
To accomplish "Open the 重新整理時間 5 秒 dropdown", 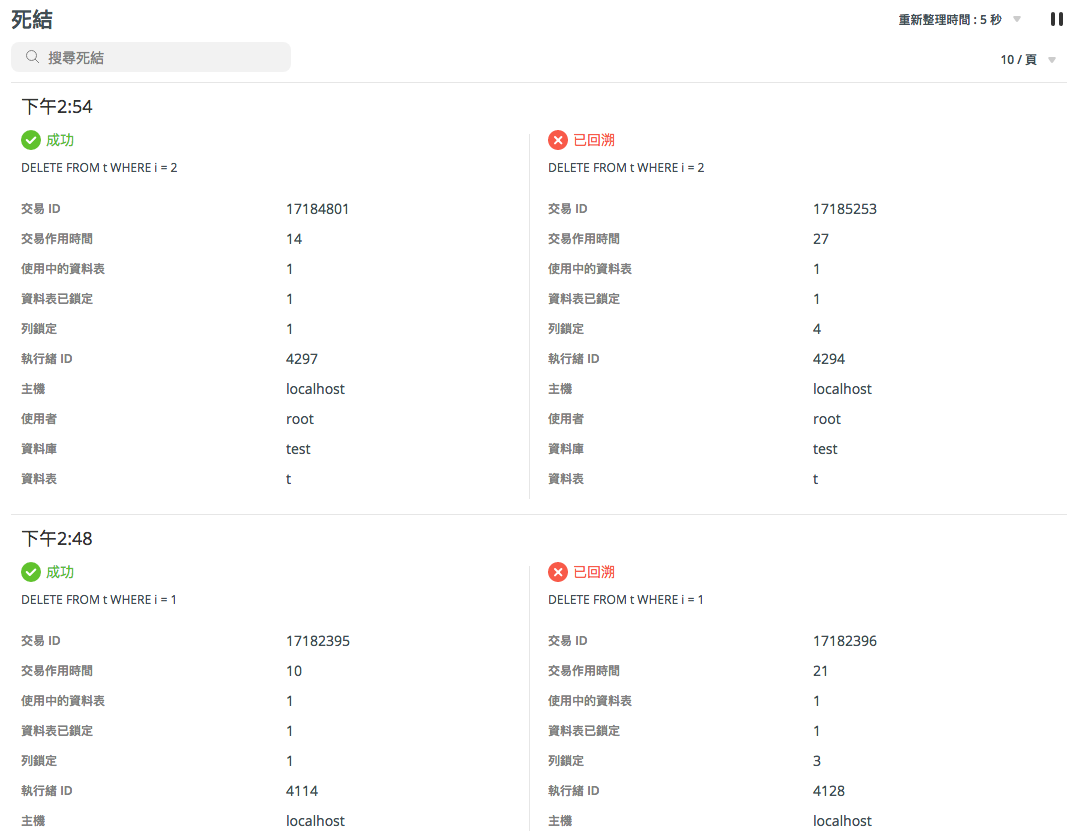I will pos(959,20).
